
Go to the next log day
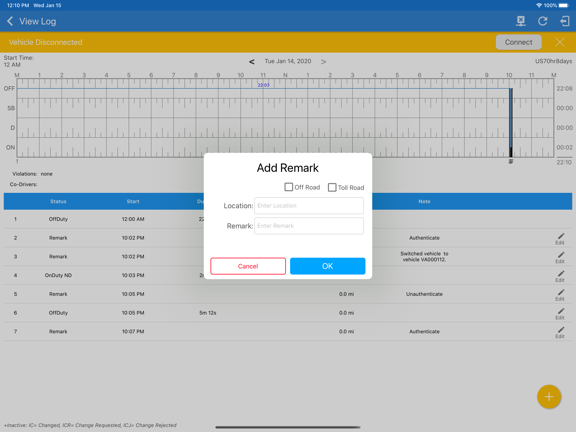(323, 62)
